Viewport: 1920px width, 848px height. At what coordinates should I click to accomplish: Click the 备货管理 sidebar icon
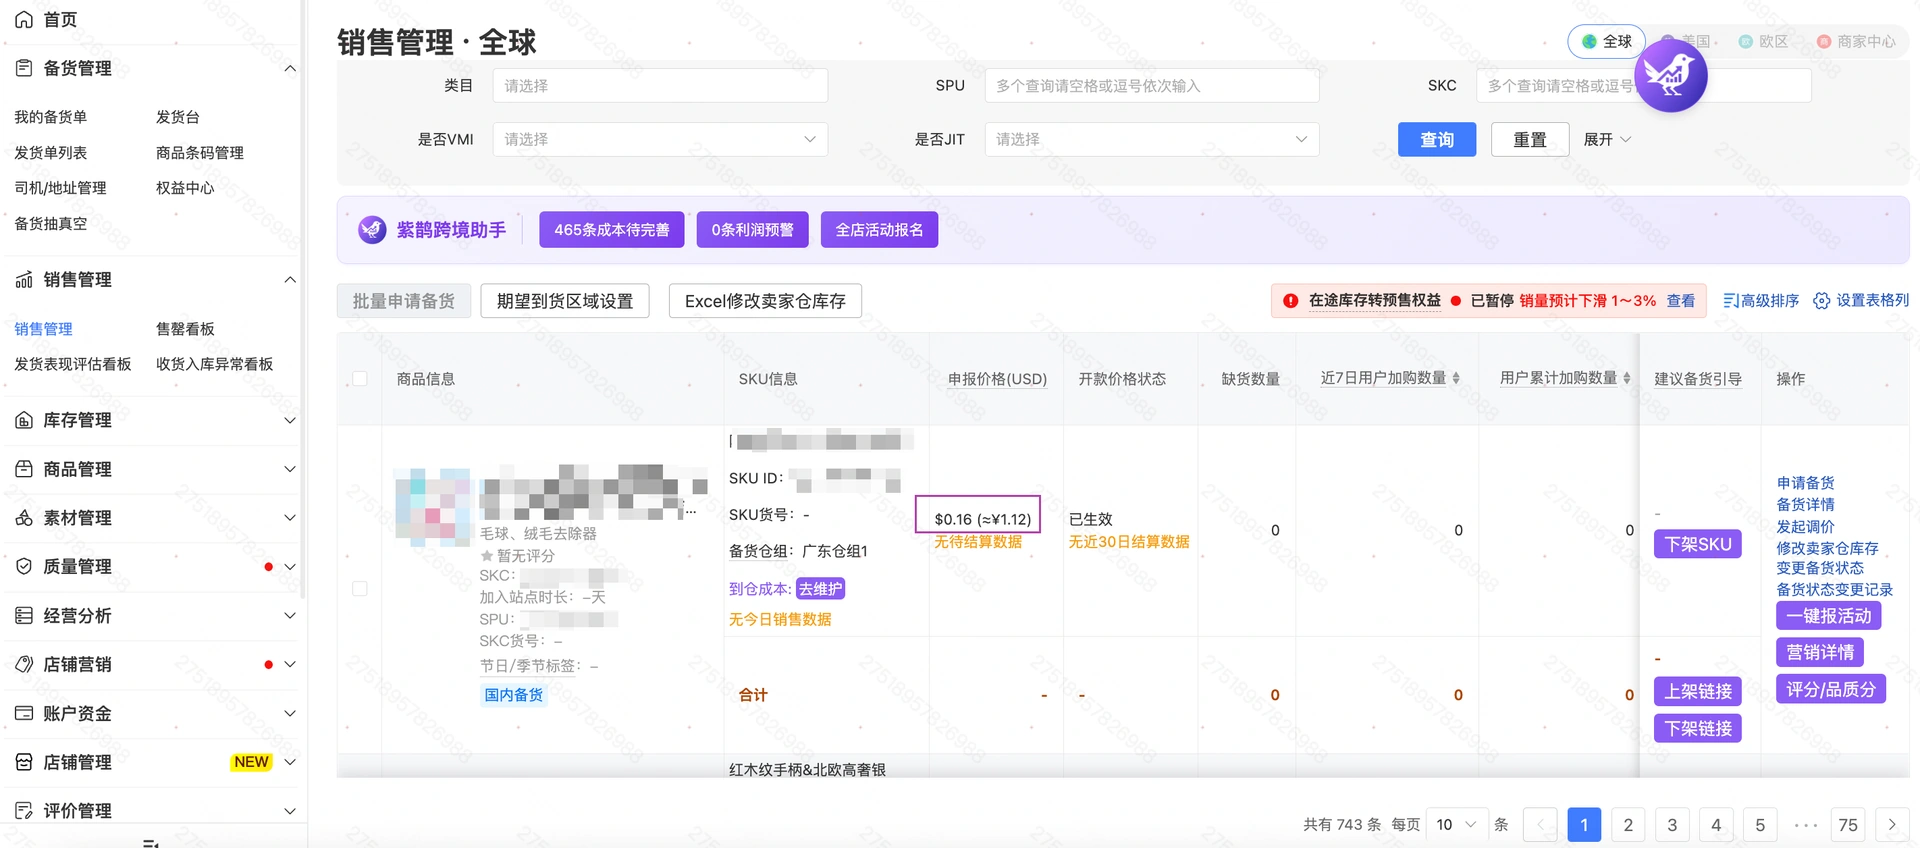[x=24, y=68]
